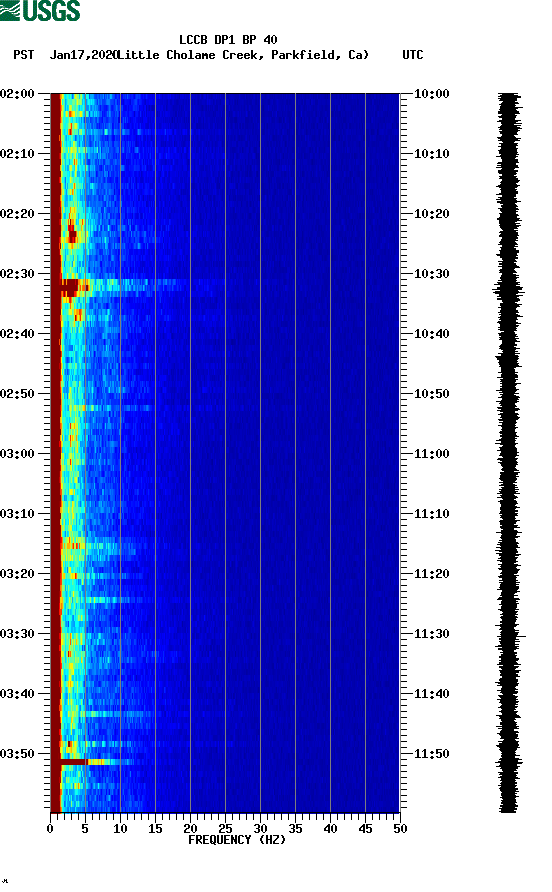Image resolution: width=552 pixels, height=892 pixels.
Task: Click the 35 Hz frequency axis label
Action: pyautogui.click(x=295, y=829)
